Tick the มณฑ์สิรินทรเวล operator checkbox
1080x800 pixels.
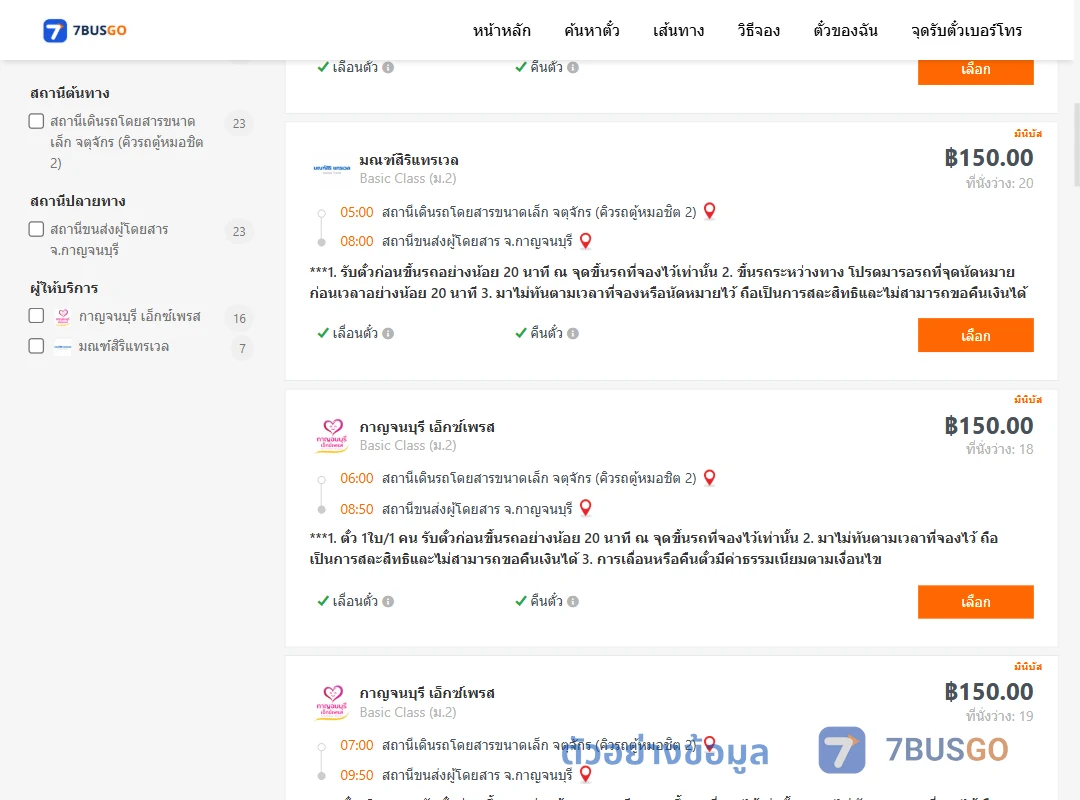coord(37,346)
